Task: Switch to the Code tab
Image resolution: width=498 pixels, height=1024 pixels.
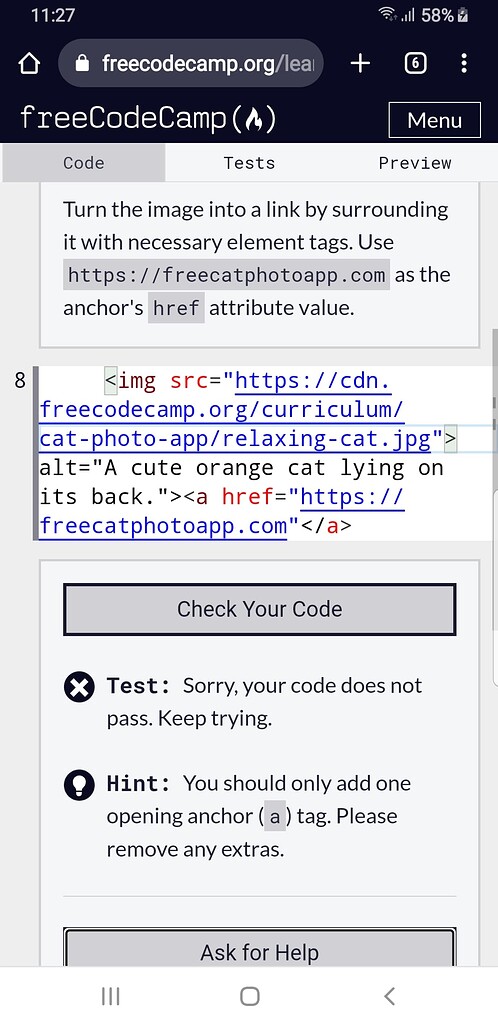Action: [x=84, y=163]
